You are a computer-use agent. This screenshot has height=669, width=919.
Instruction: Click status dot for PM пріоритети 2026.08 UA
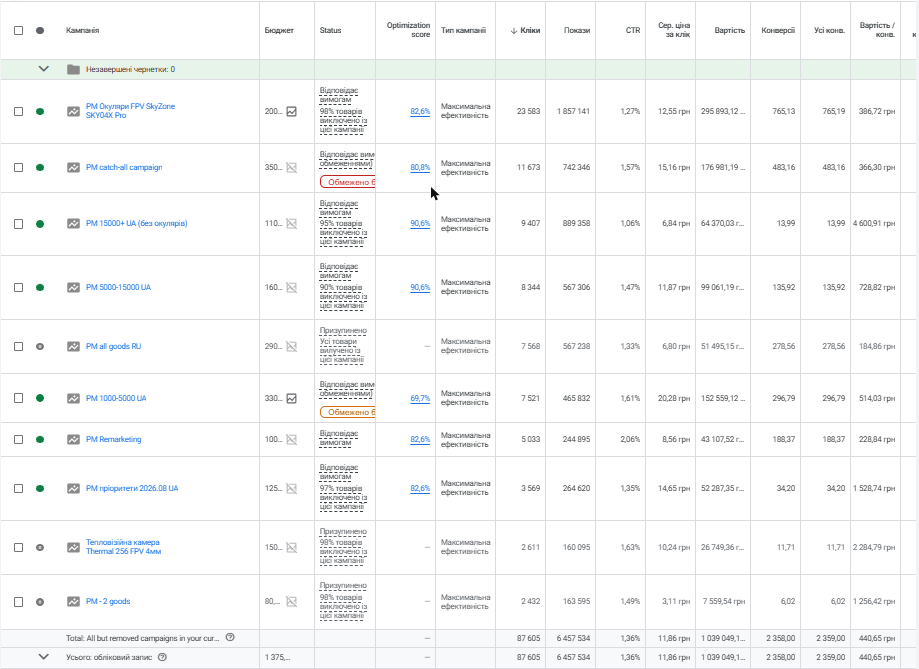coord(40,488)
